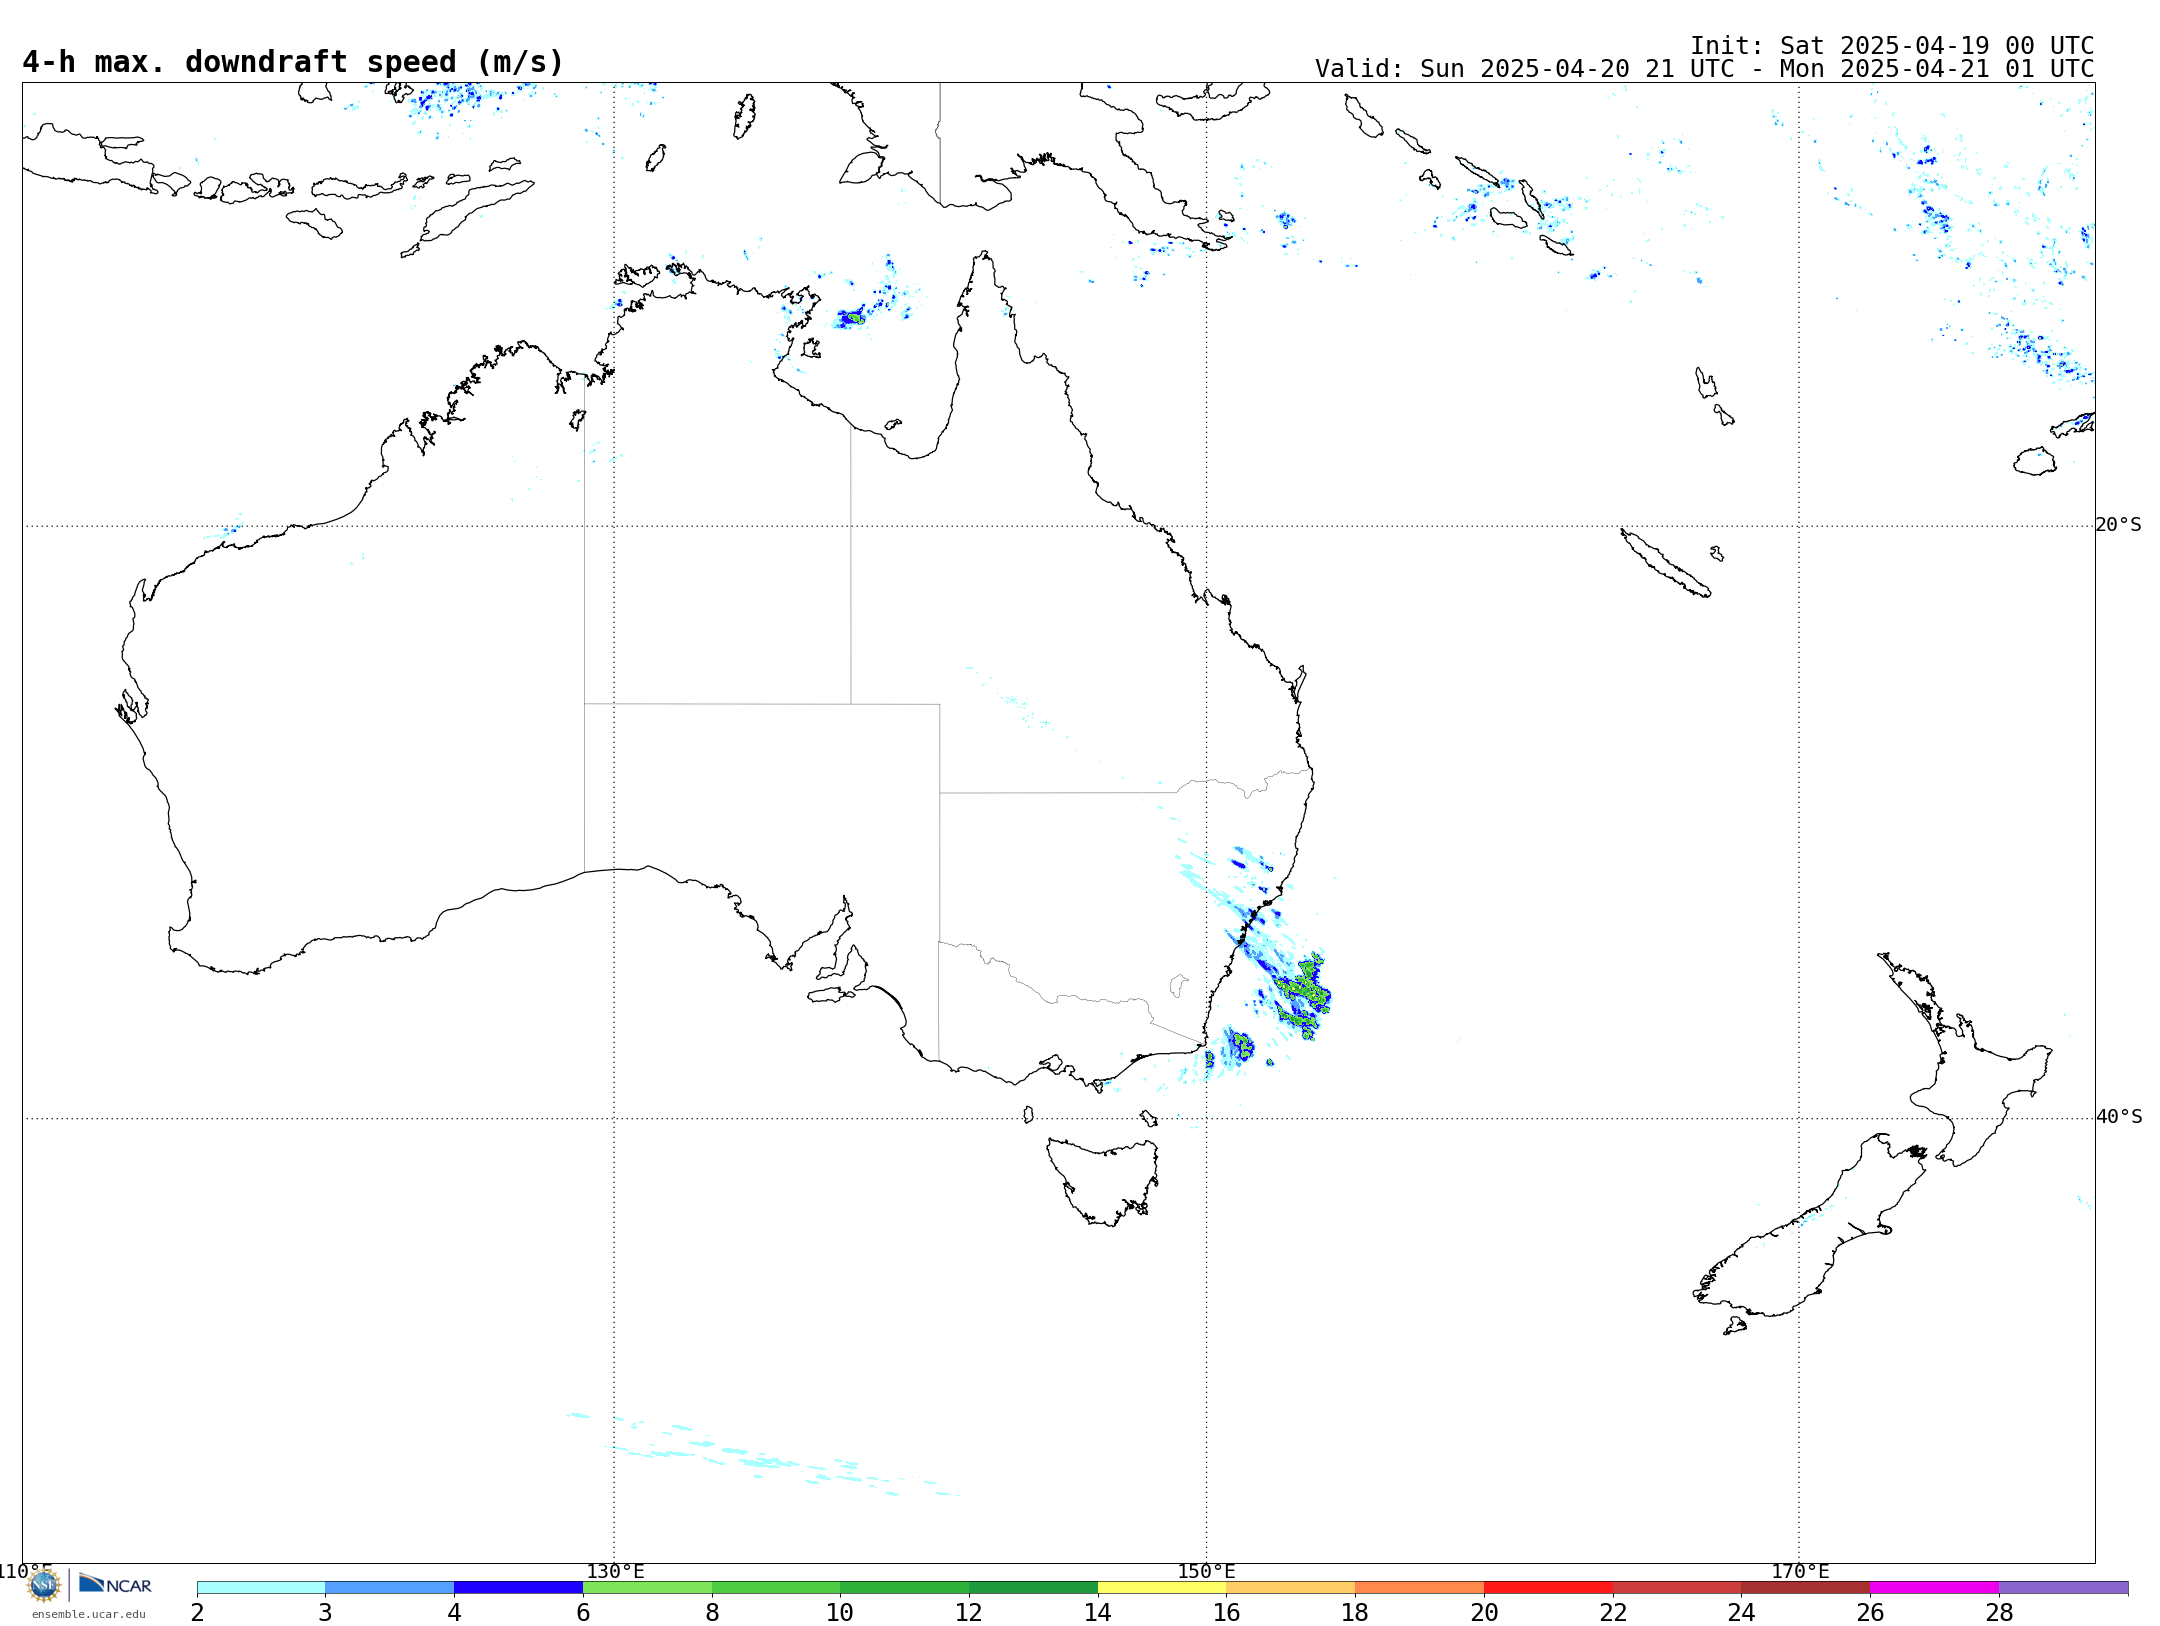
Task: Click the Tasmania island outline
Action: (x=1102, y=1182)
